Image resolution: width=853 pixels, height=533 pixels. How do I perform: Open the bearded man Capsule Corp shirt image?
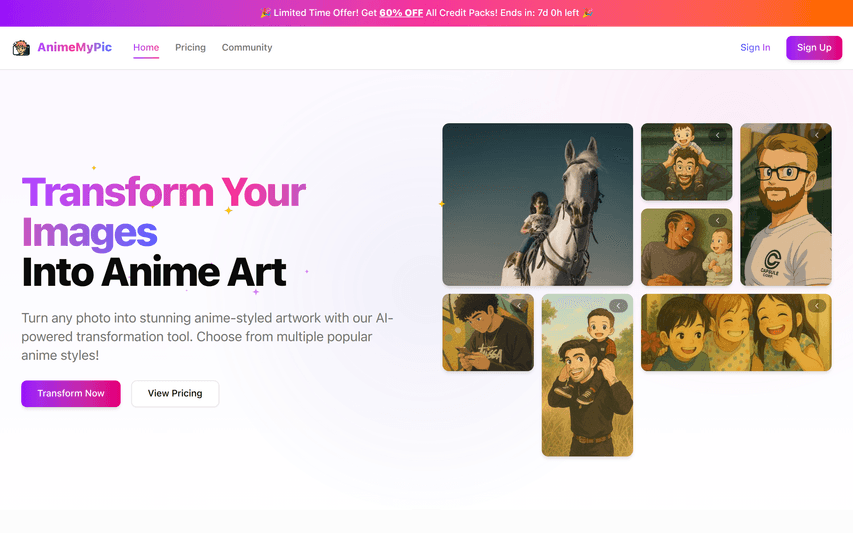point(786,204)
